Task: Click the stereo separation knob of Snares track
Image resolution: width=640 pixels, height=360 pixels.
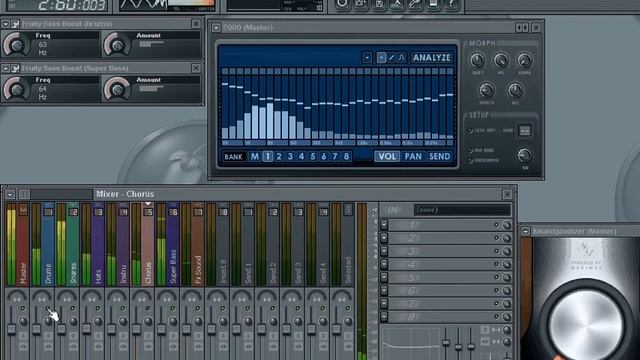Action: point(73,322)
